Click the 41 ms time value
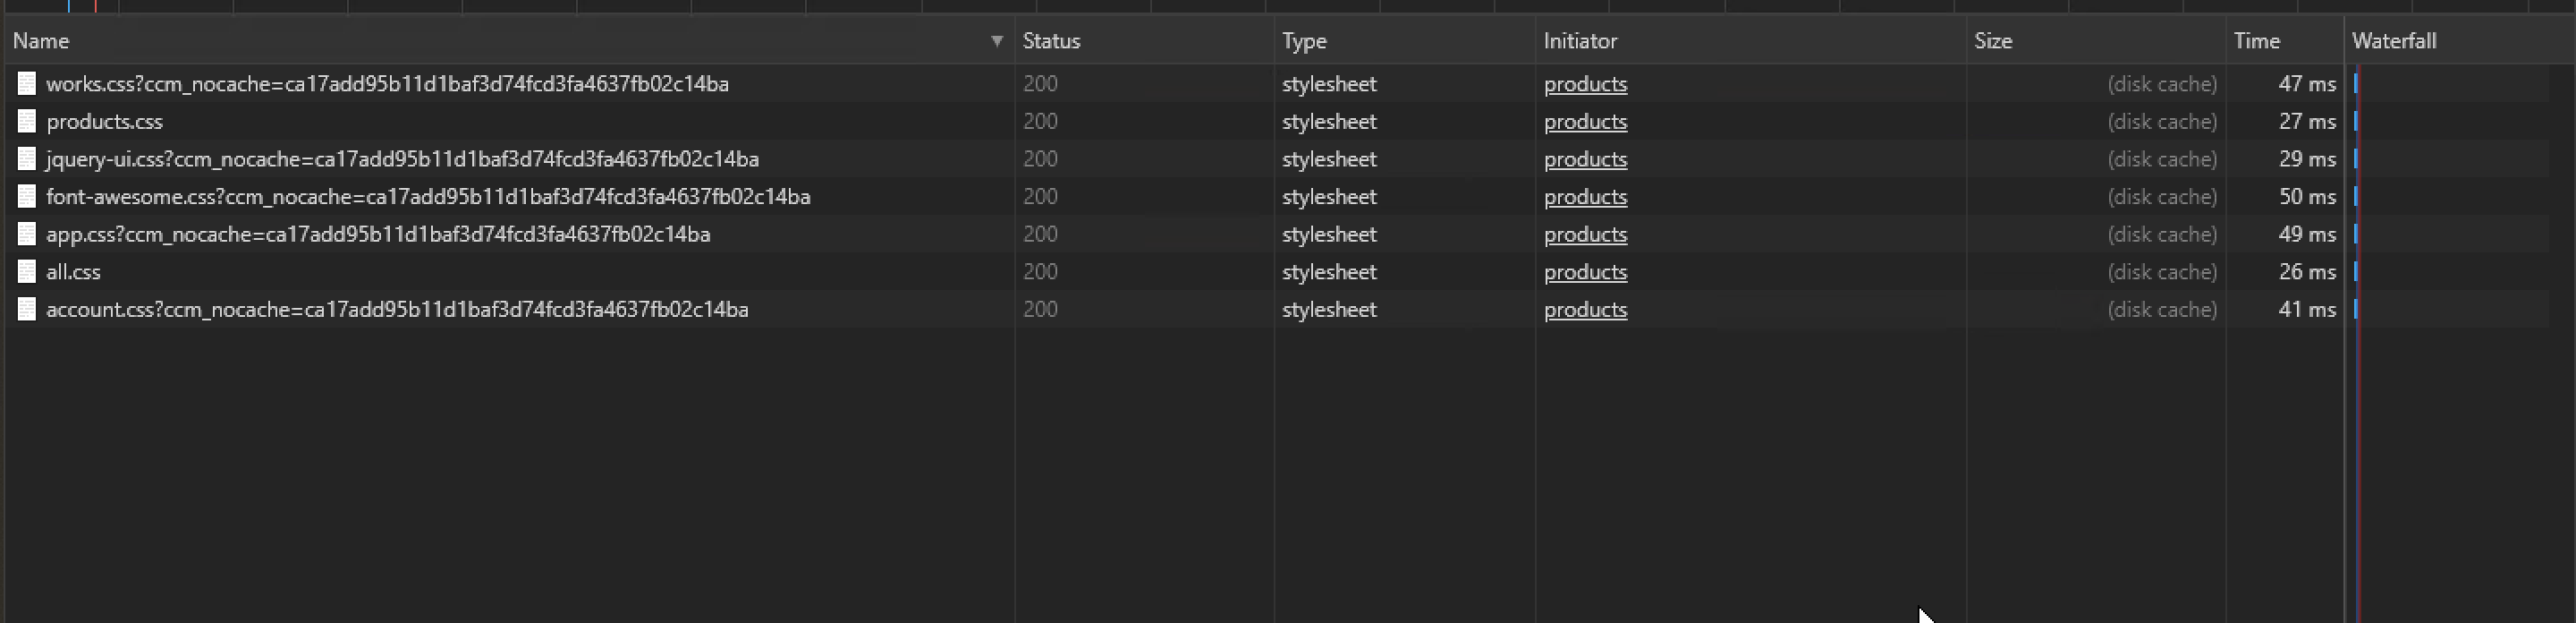The height and width of the screenshot is (623, 2576). pos(2307,309)
